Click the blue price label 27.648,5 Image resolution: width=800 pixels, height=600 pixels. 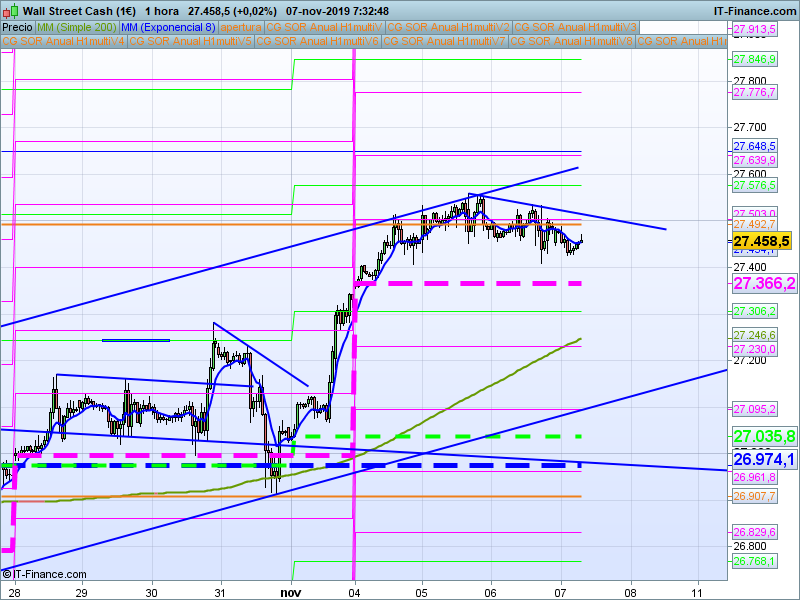point(754,146)
